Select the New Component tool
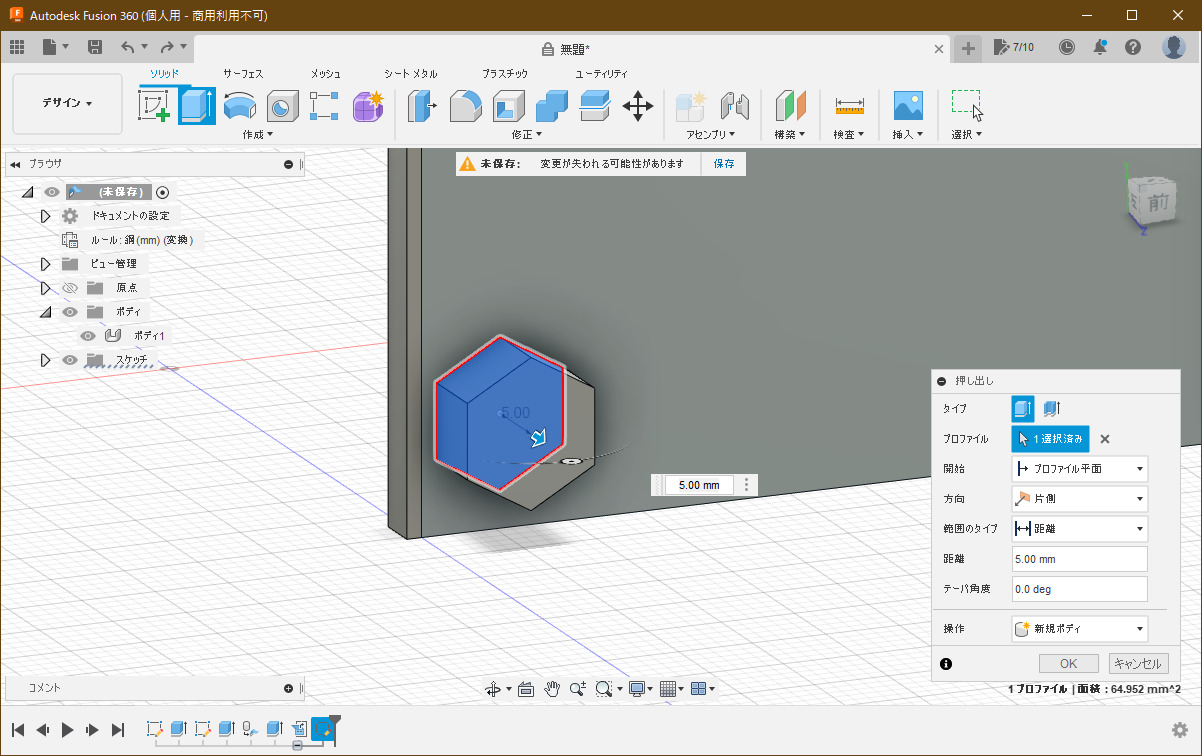 click(x=691, y=105)
